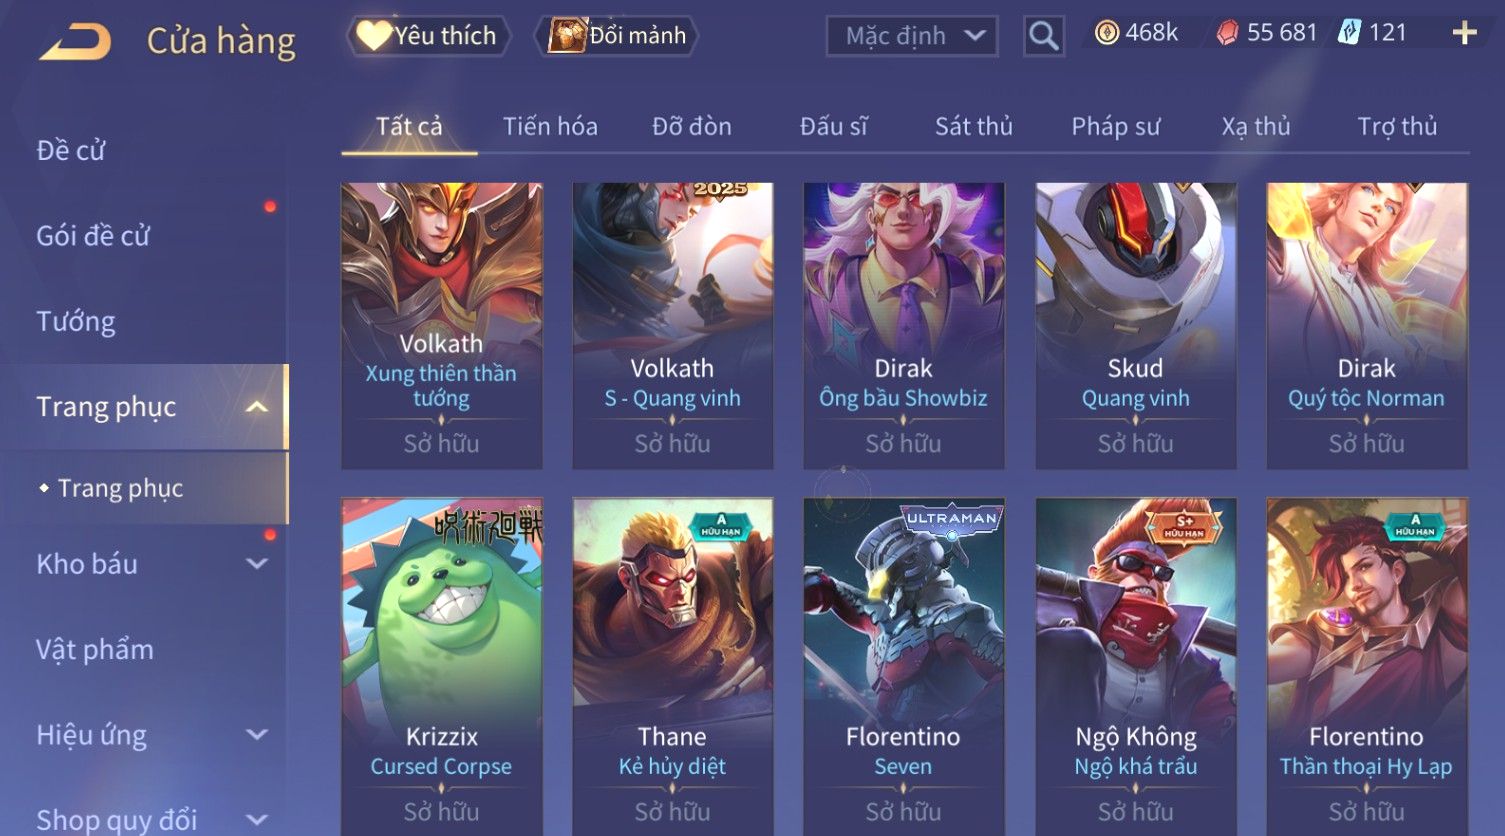Select the Krizzix Cursed Corpse skin card
1505x836 pixels.
pyautogui.click(x=442, y=666)
